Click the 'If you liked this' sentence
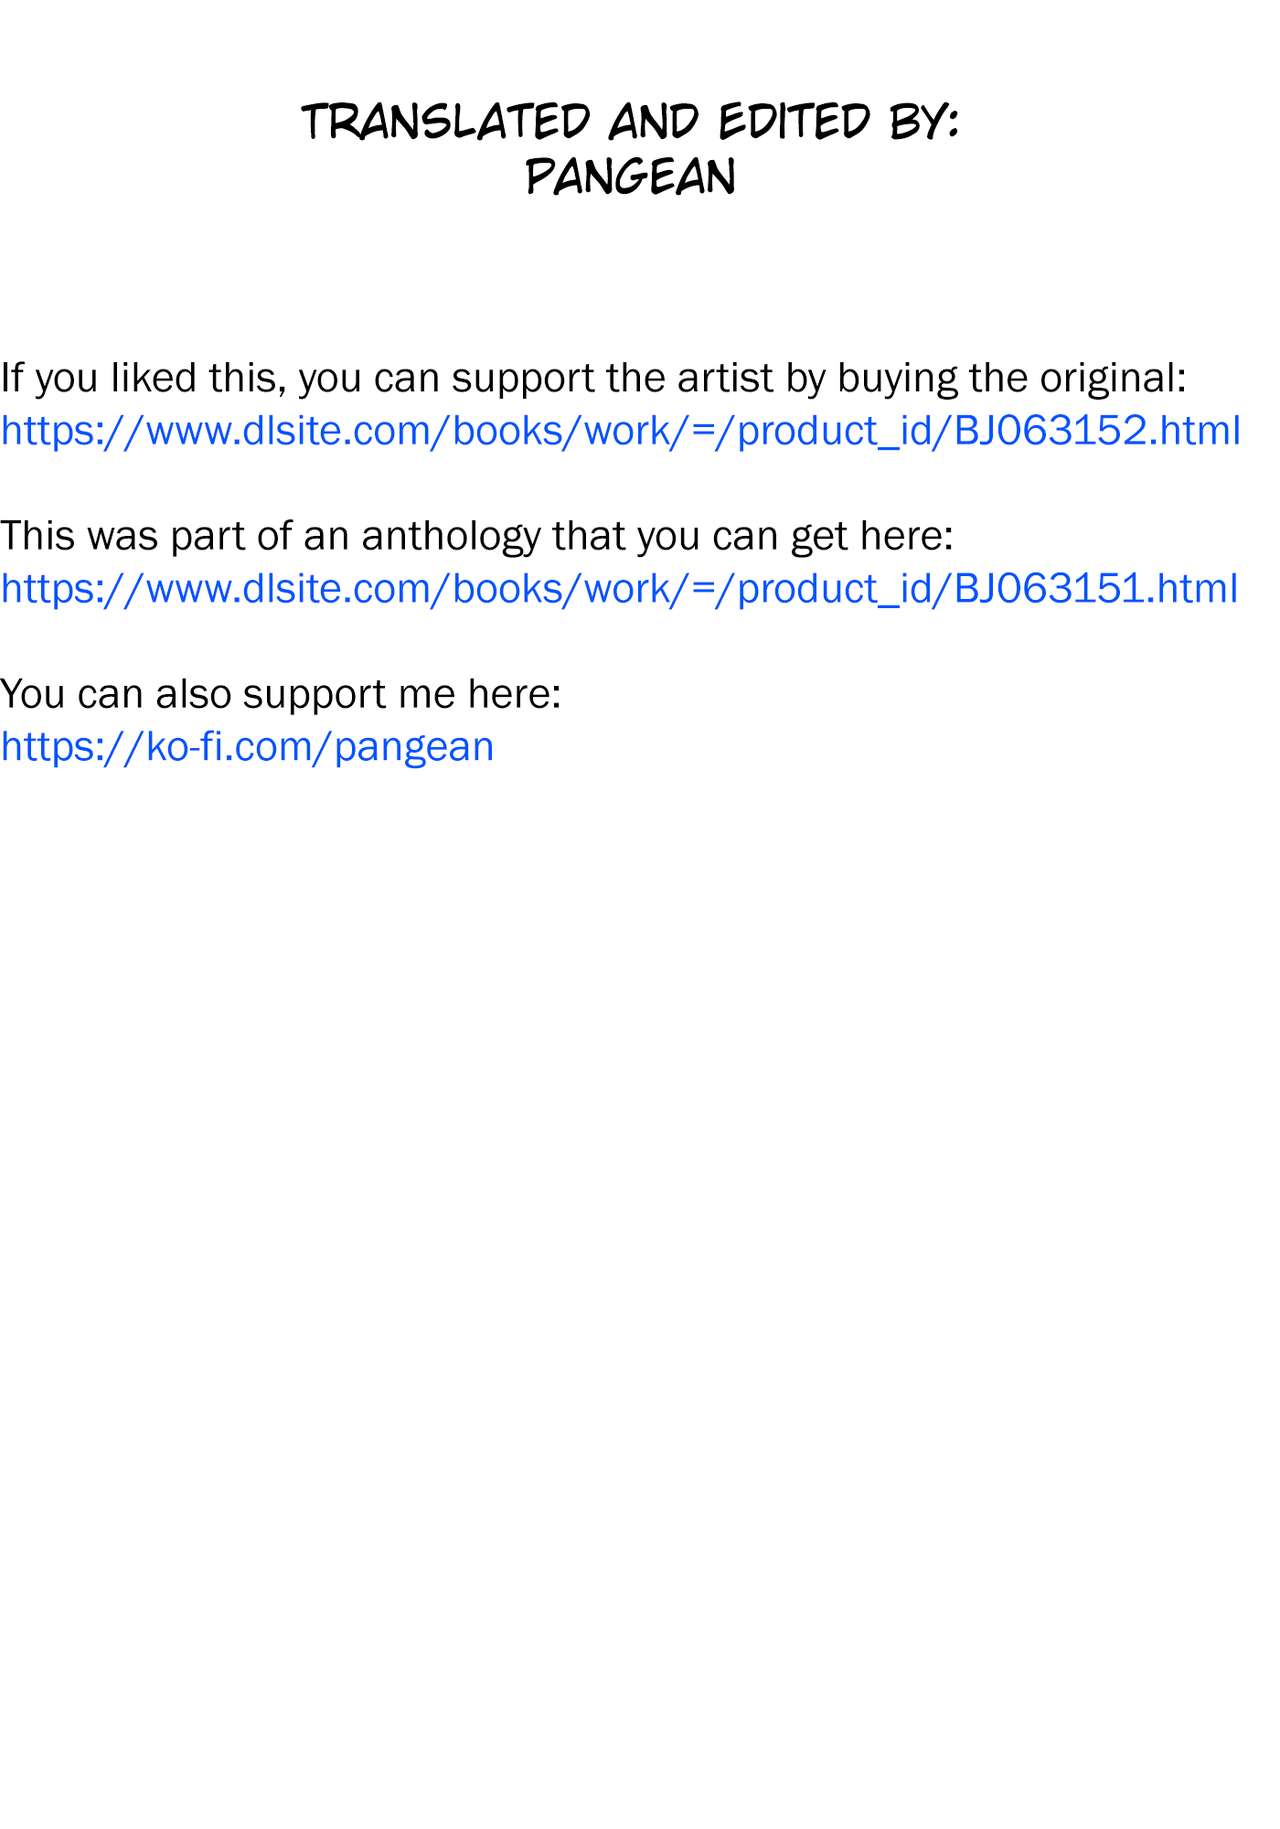 592,378
